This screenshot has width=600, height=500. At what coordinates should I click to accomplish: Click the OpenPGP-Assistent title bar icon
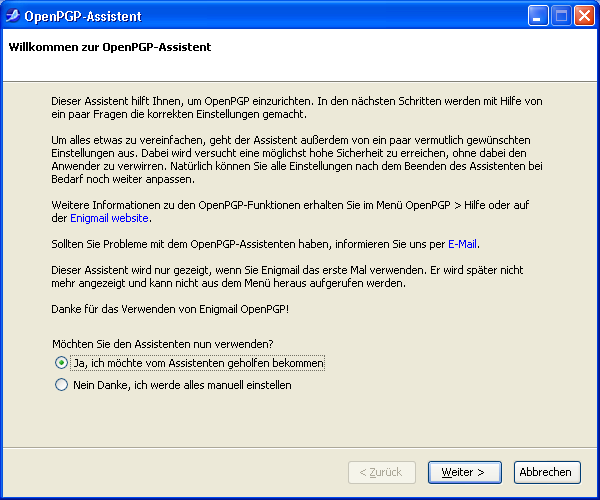(12, 16)
